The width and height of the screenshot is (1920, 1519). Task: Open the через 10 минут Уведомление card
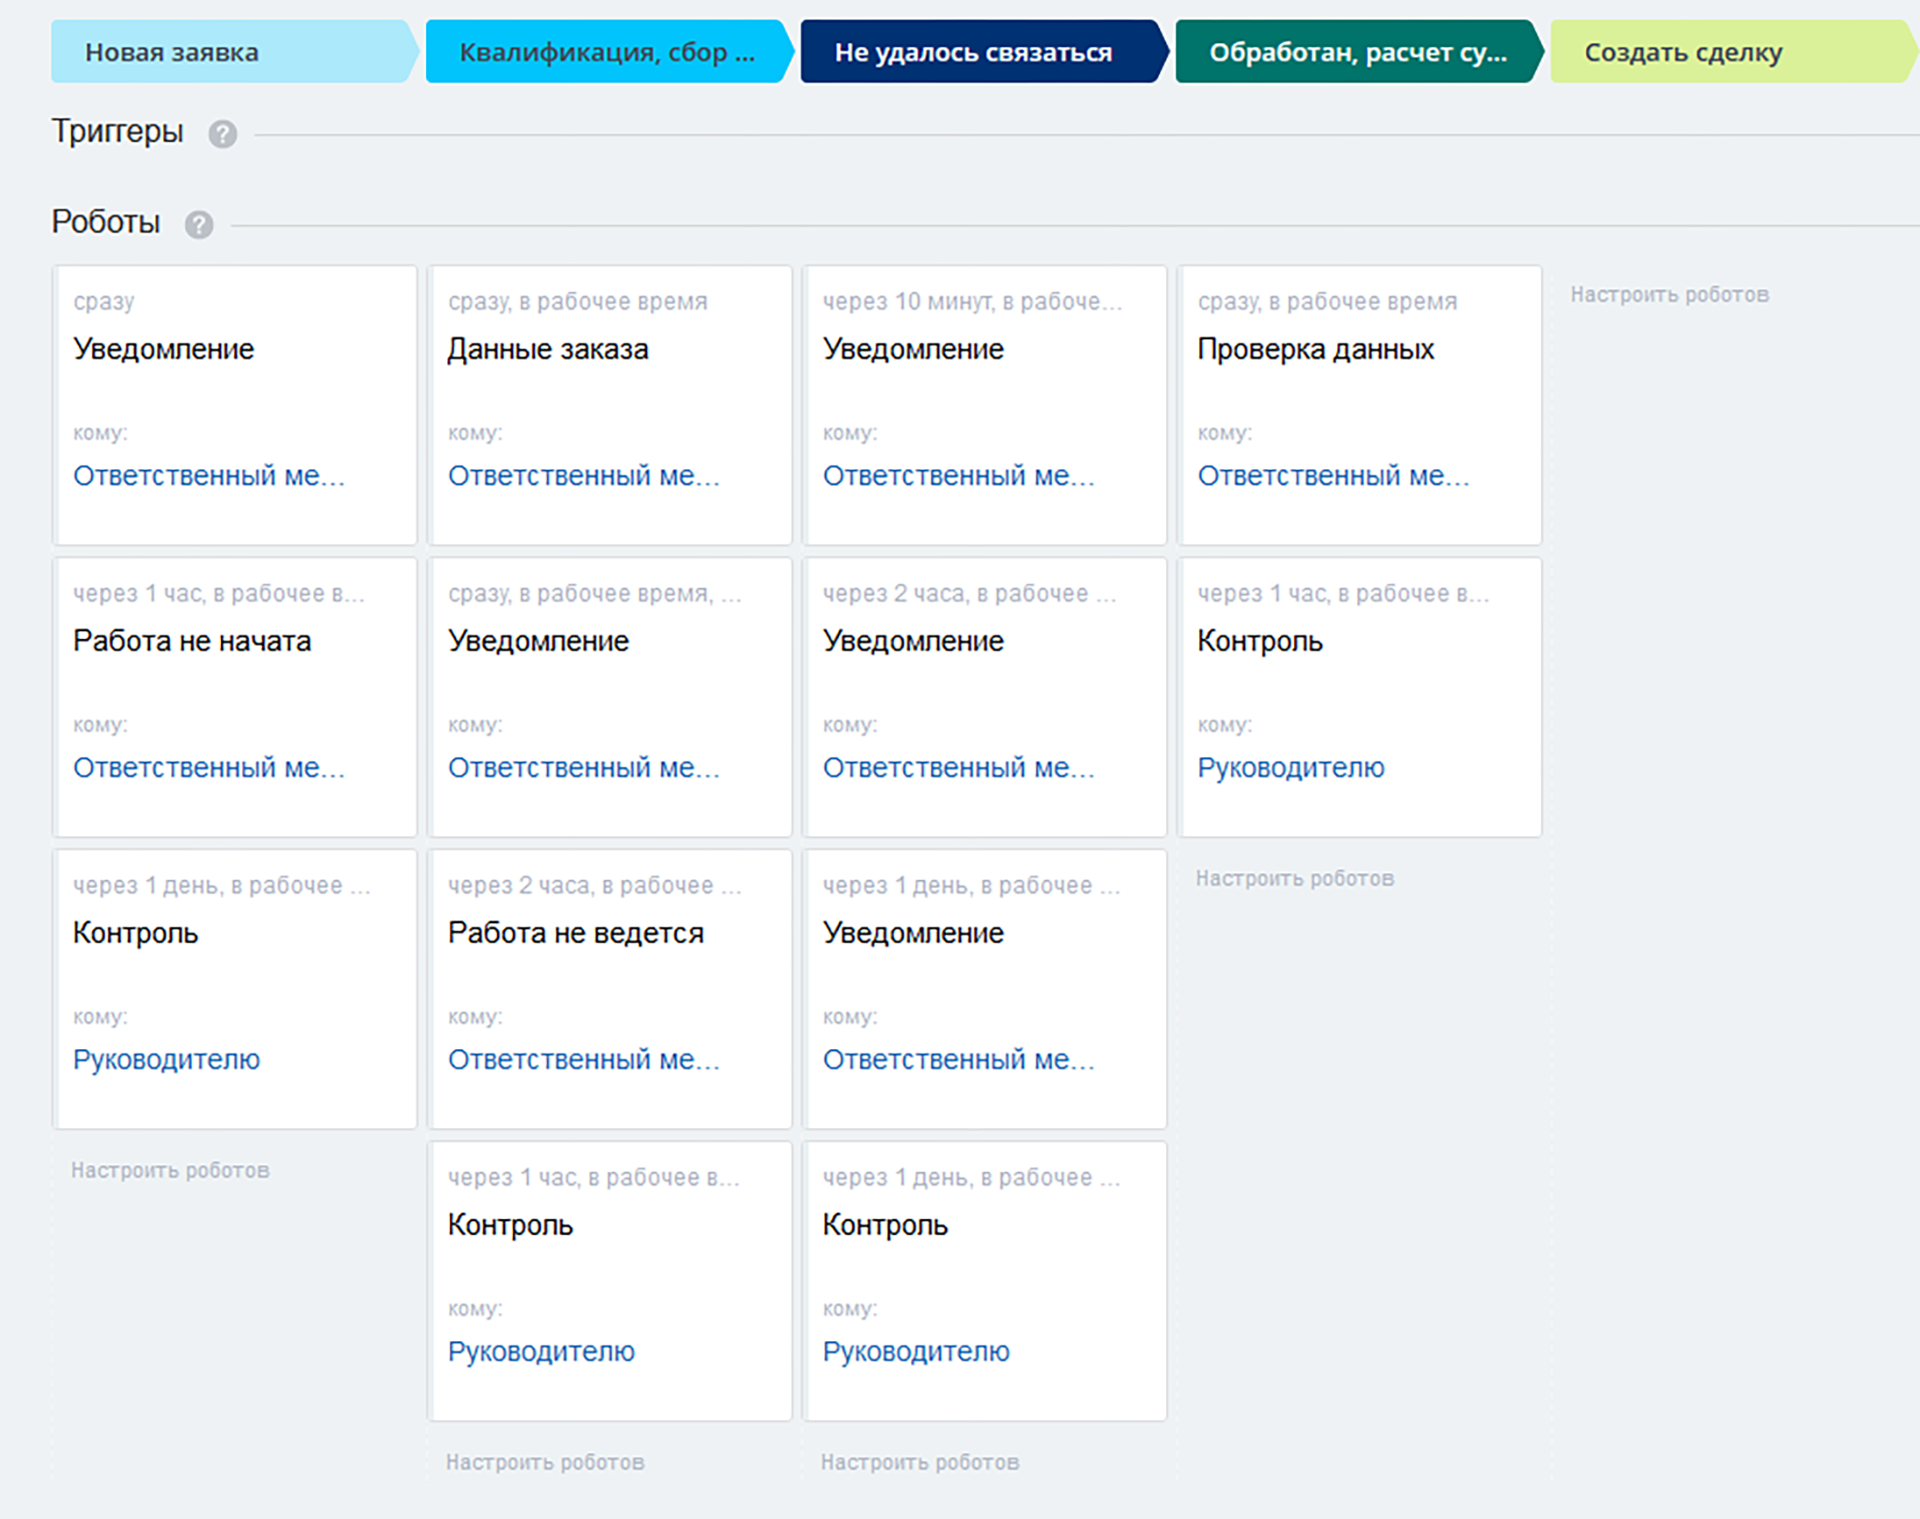tap(913, 349)
